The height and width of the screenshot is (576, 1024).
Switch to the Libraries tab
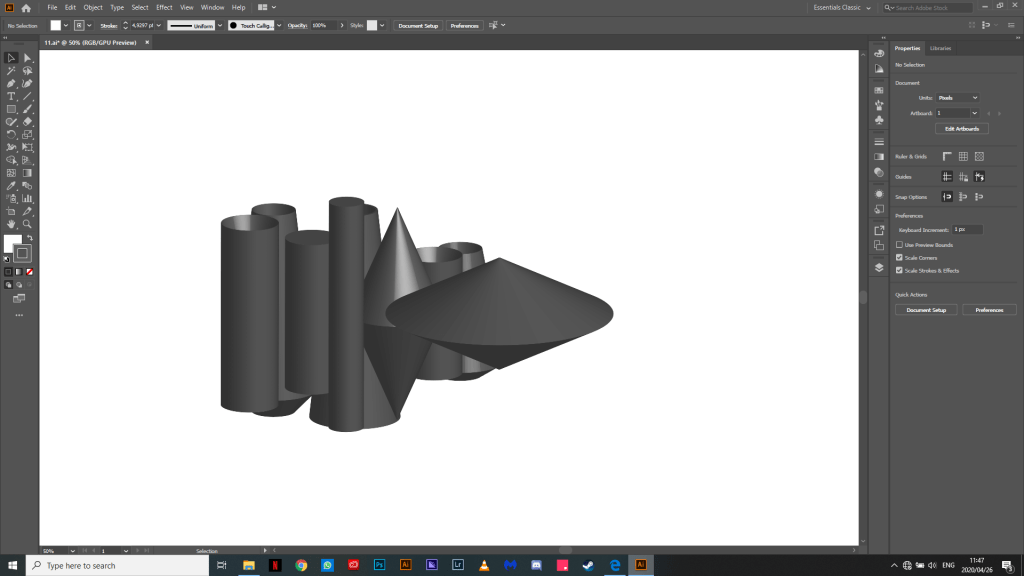pyautogui.click(x=940, y=48)
